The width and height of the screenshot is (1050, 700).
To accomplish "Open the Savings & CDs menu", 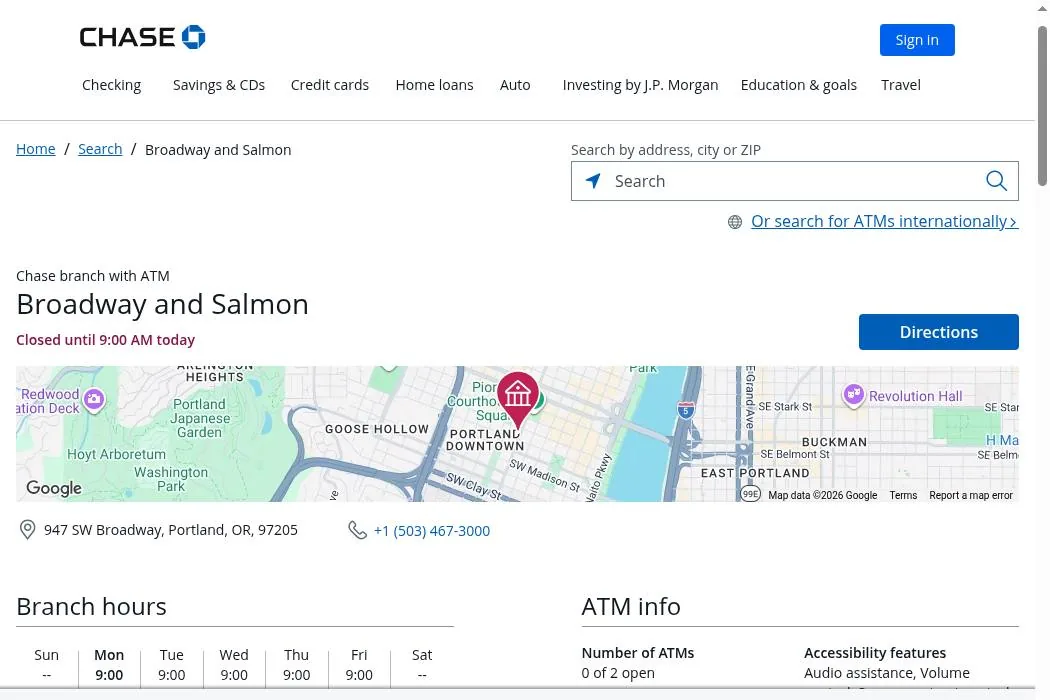I will point(219,85).
